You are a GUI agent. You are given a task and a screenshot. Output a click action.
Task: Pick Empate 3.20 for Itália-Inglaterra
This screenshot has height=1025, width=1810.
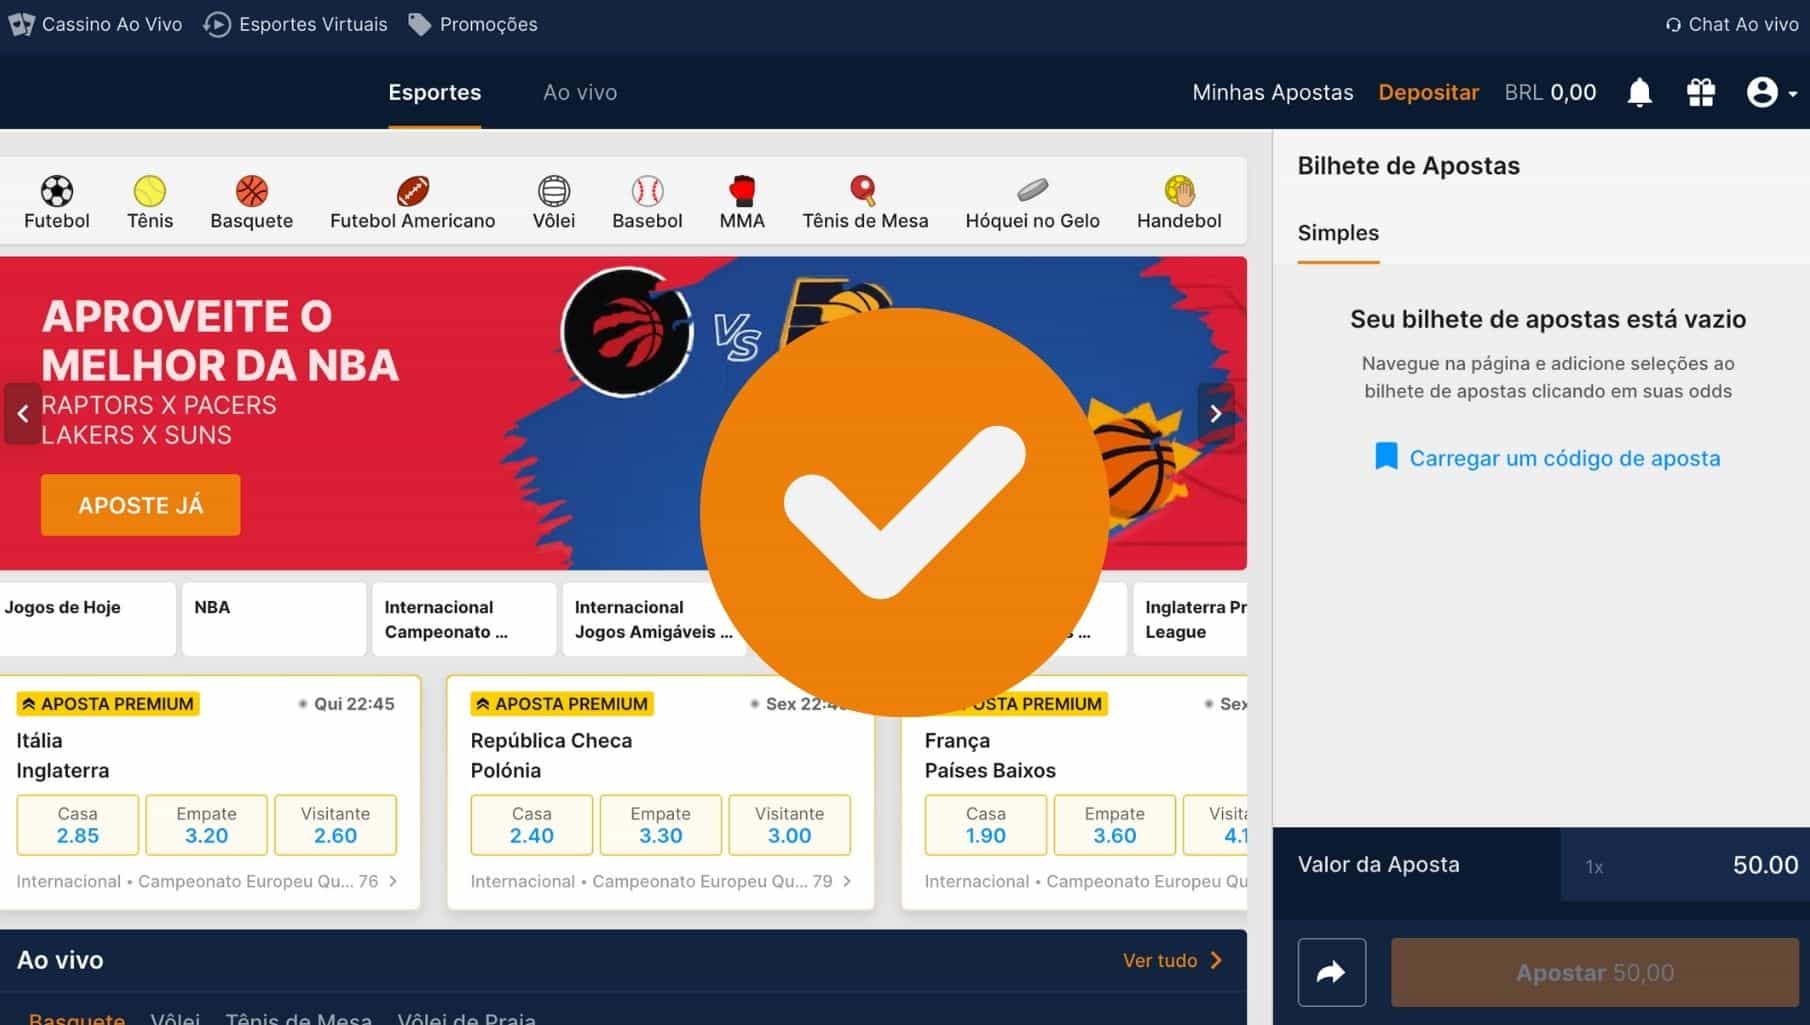tap(206, 825)
